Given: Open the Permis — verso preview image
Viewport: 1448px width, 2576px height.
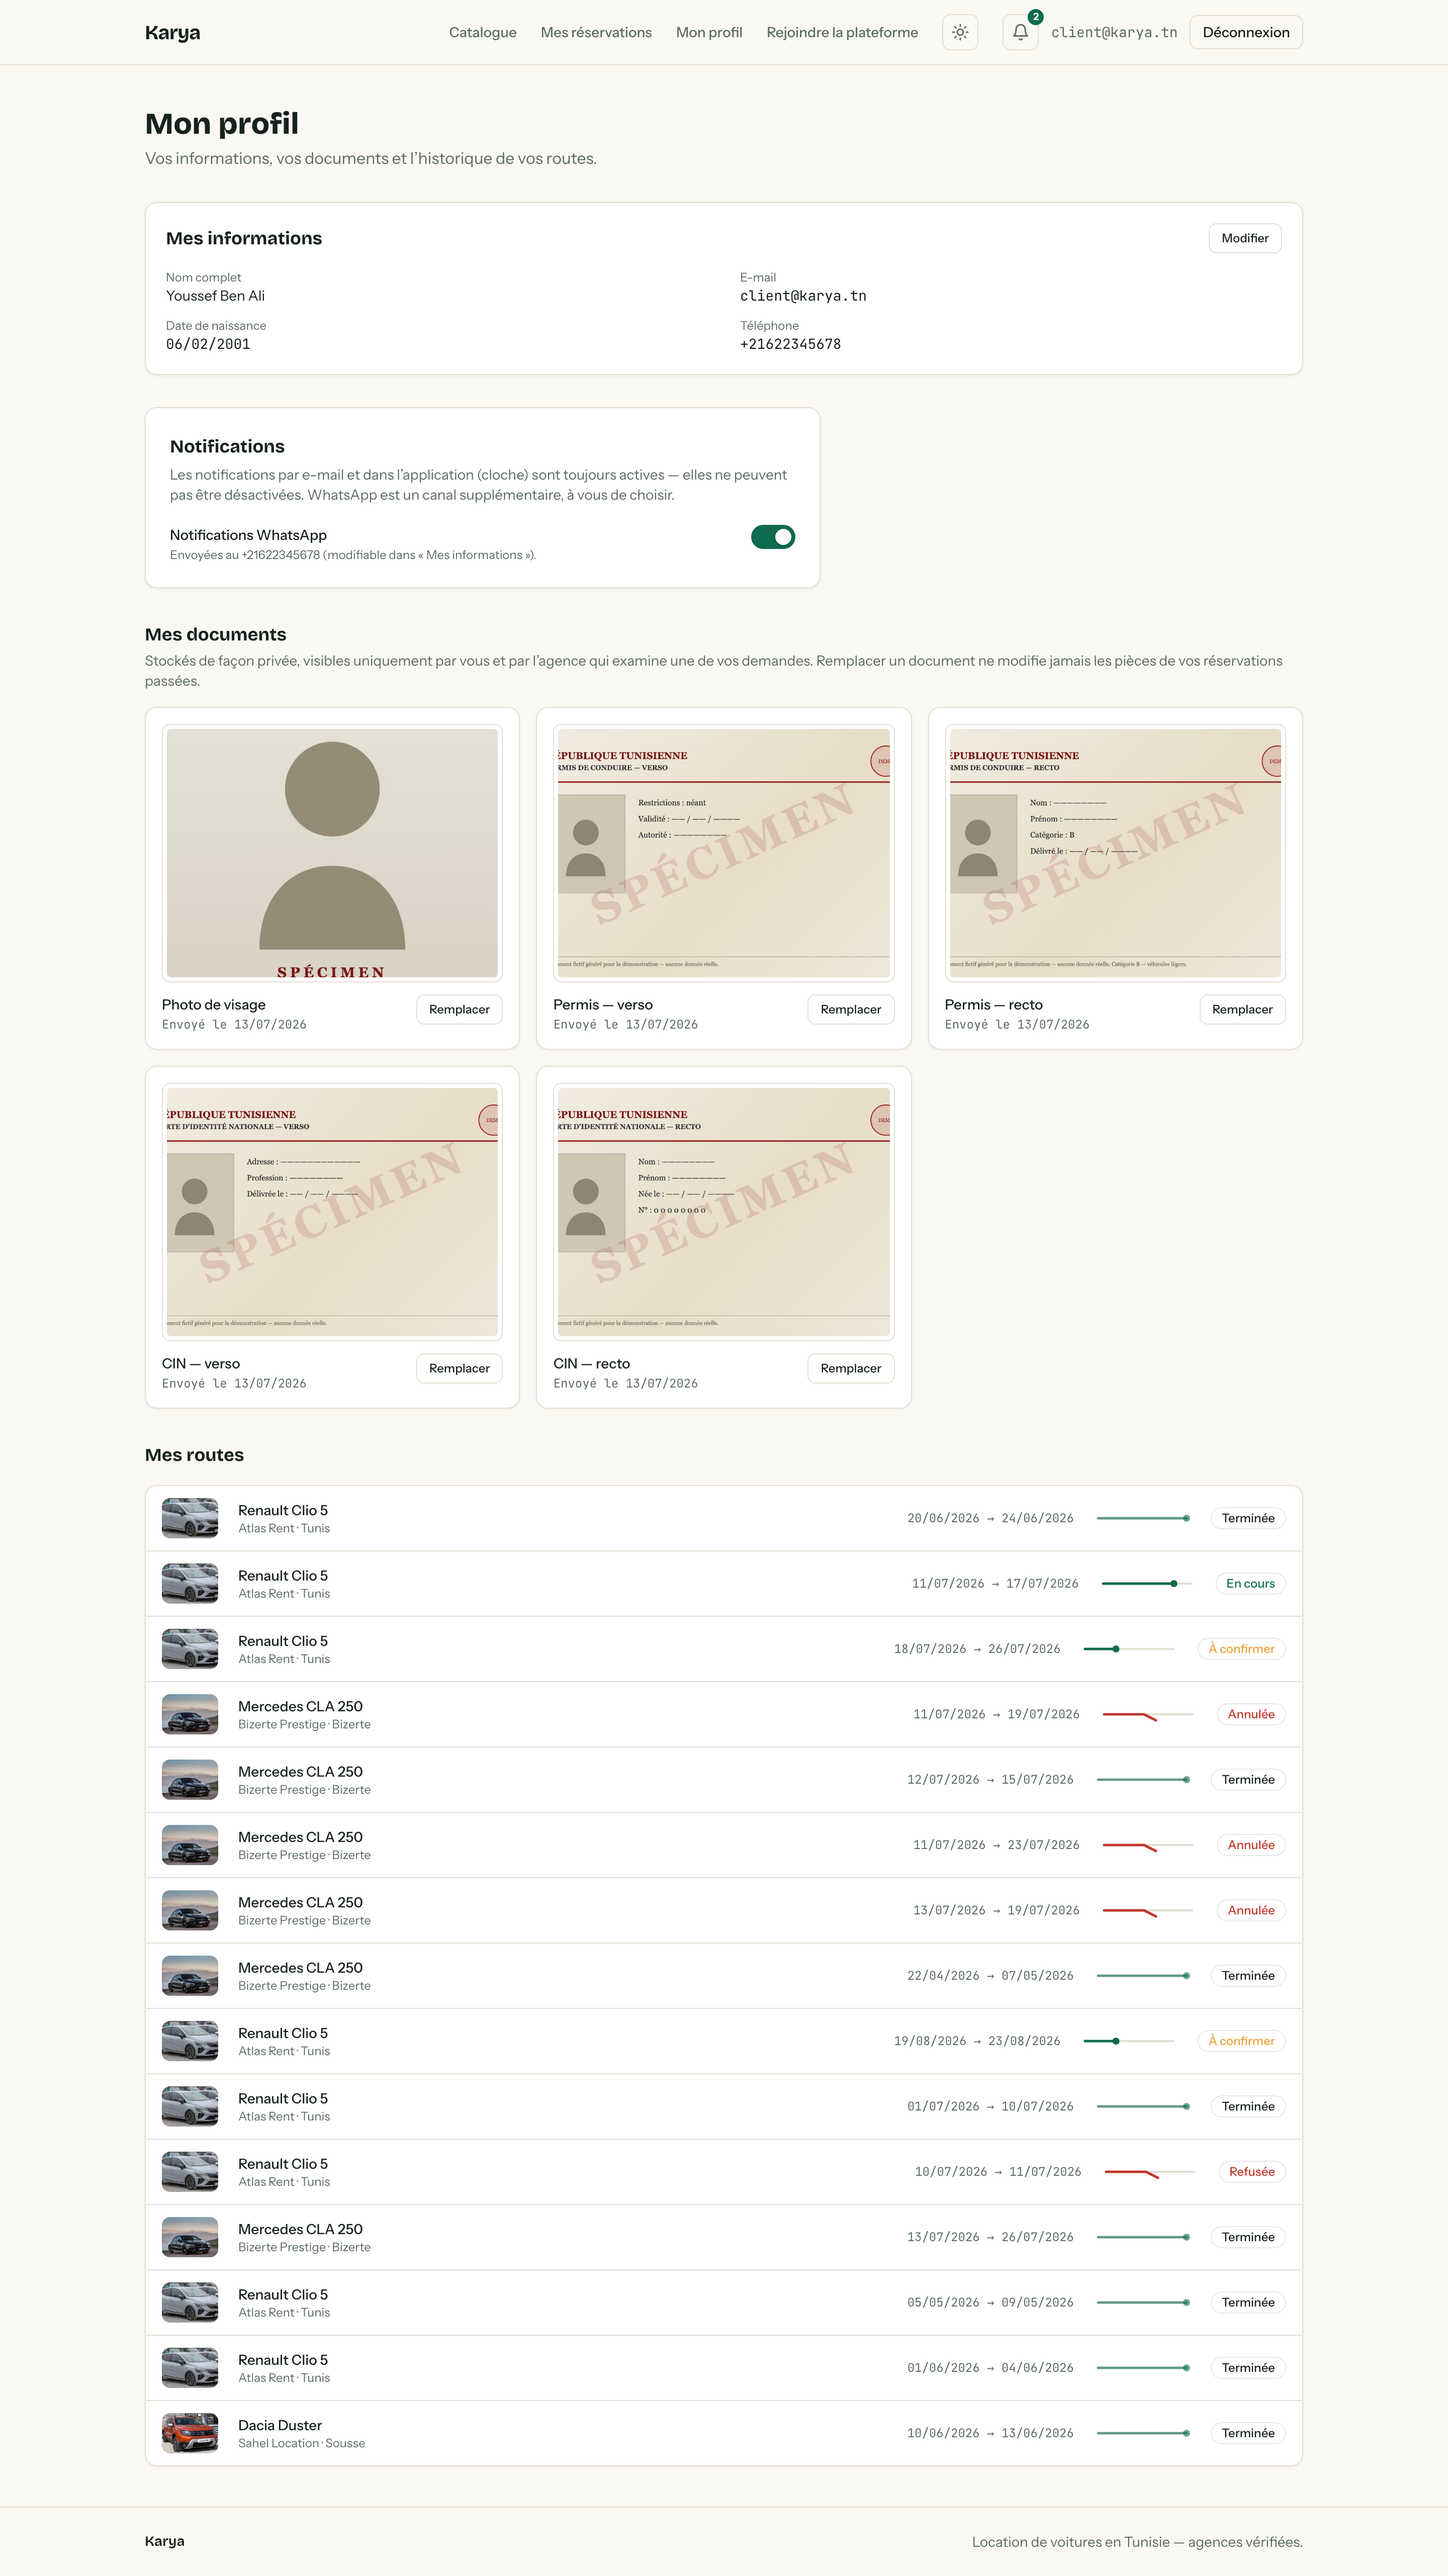Looking at the screenshot, I should 723,853.
